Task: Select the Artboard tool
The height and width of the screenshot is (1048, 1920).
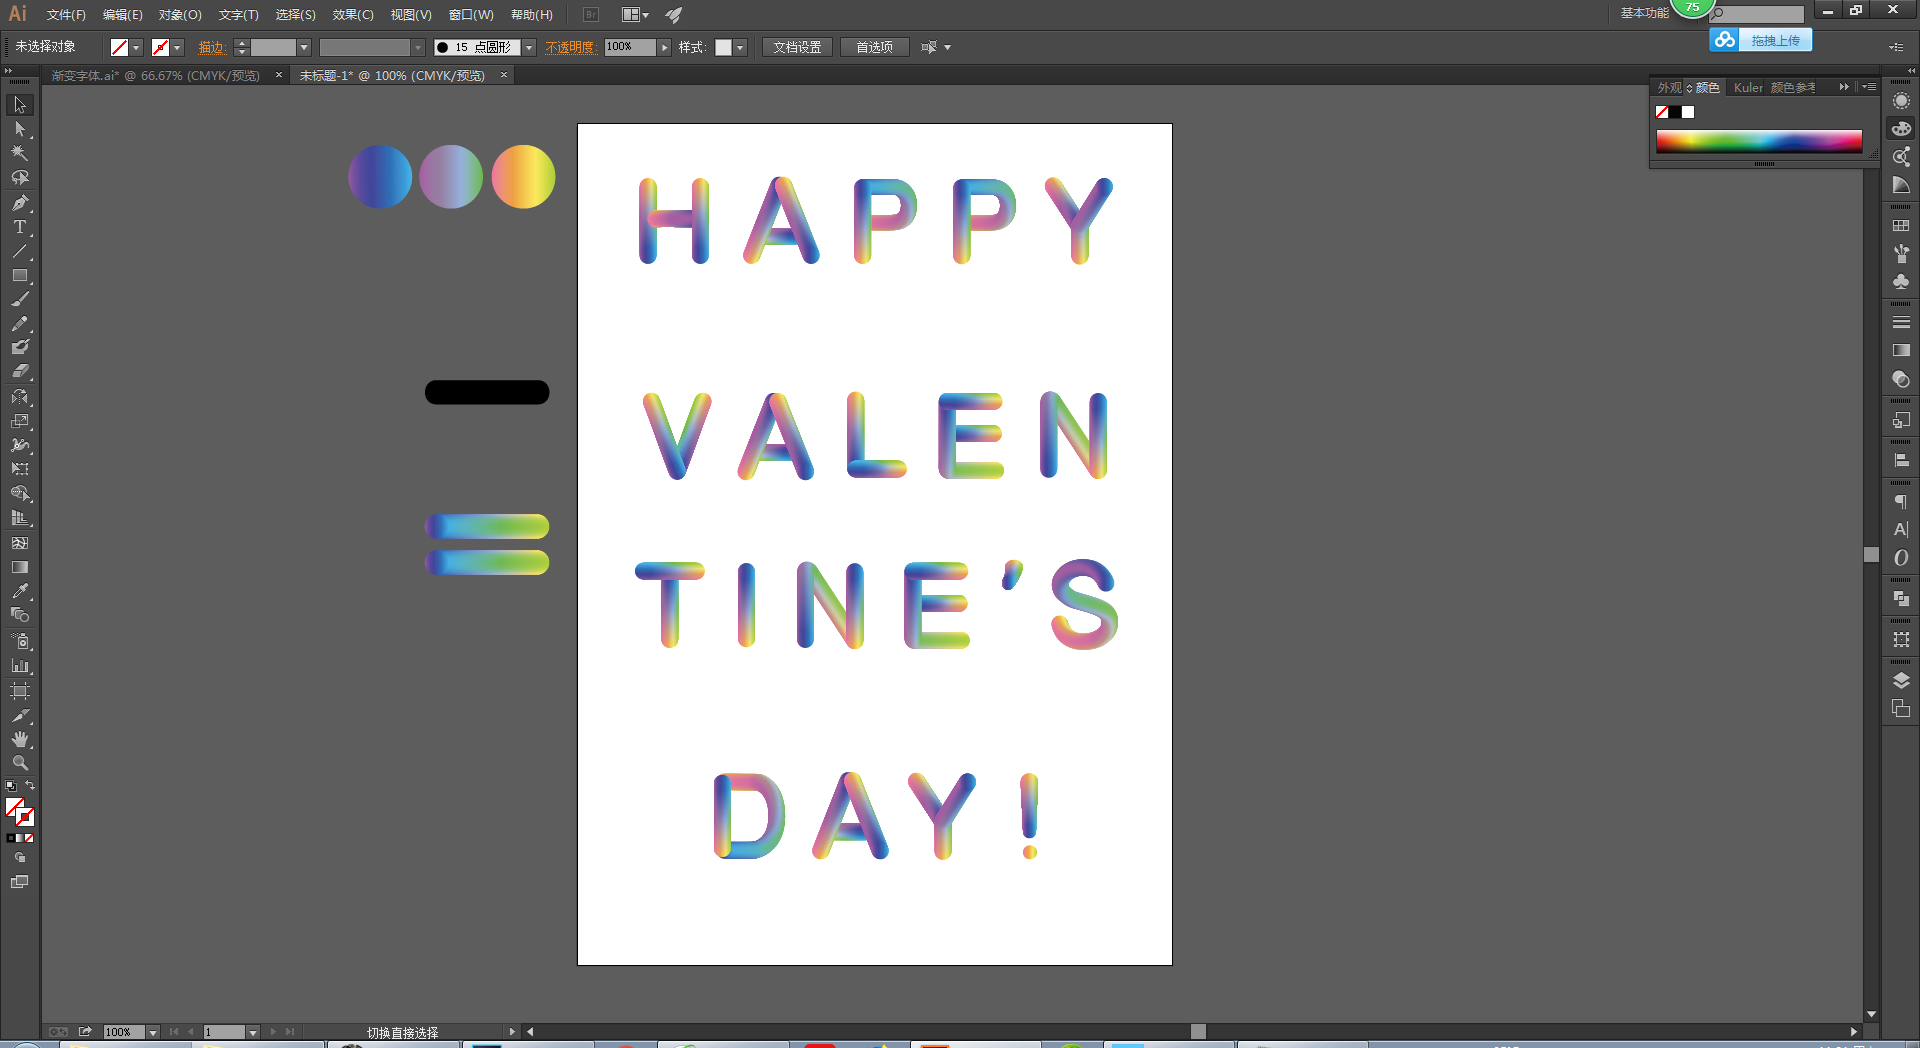Action: tap(20, 691)
